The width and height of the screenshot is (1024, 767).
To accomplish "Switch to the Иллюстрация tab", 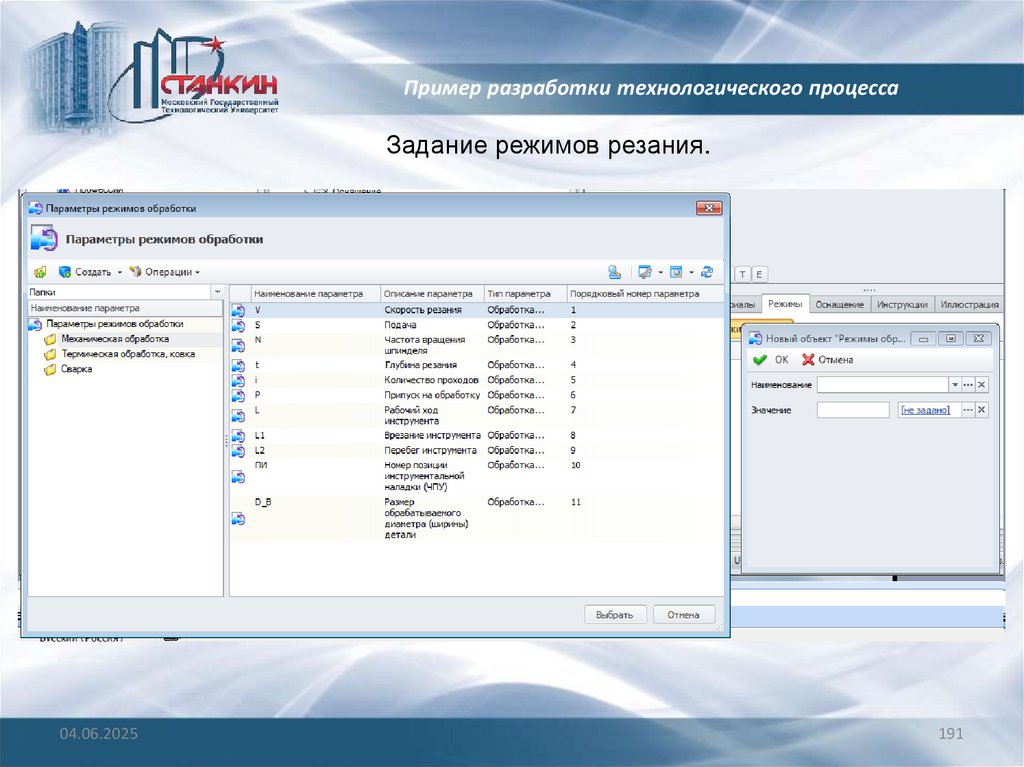I will pyautogui.click(x=969, y=304).
